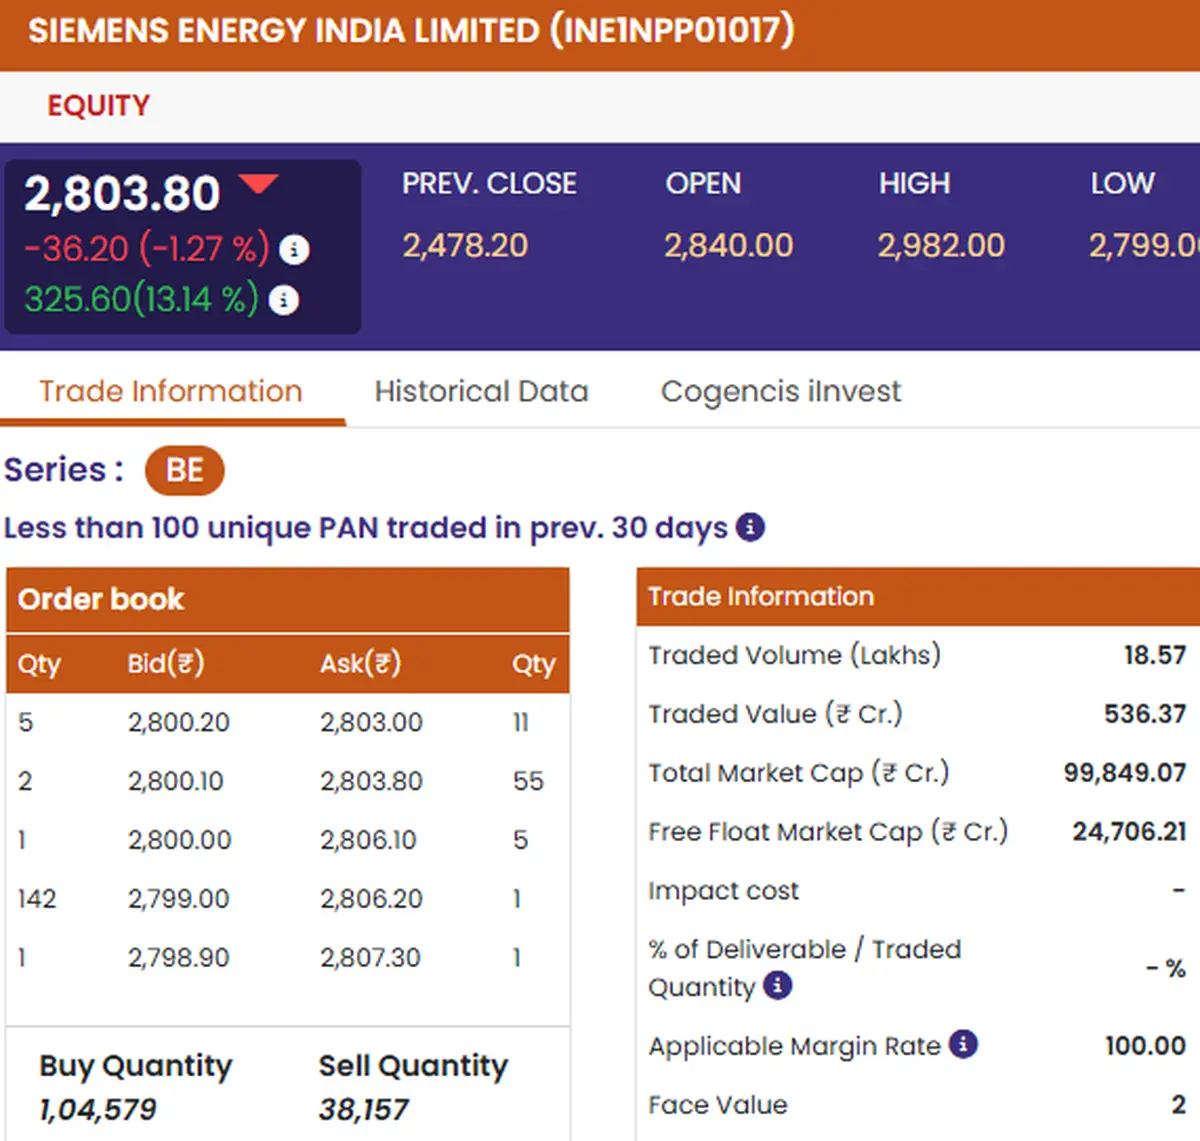Screen dimensions: 1200x1141
Task: Click the OPEN value 2,840.00
Action: 729,246
